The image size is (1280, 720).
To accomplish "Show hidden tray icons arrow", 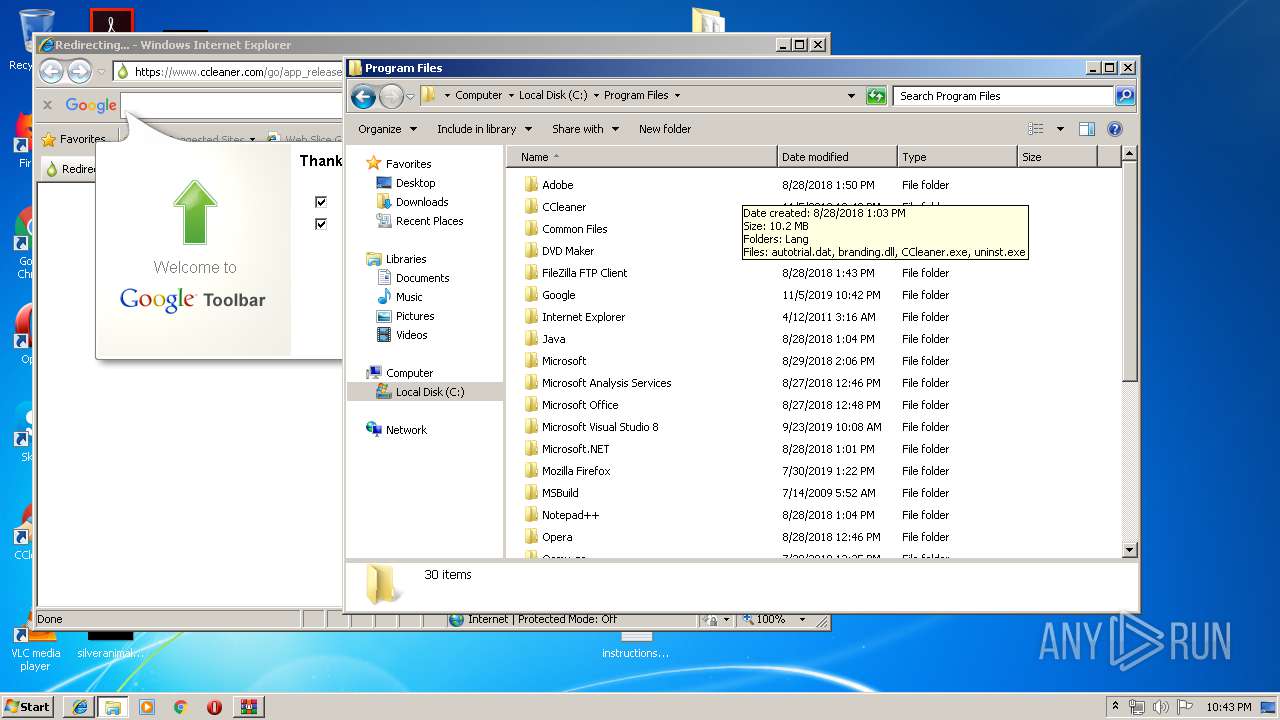I will pyautogui.click(x=1116, y=707).
